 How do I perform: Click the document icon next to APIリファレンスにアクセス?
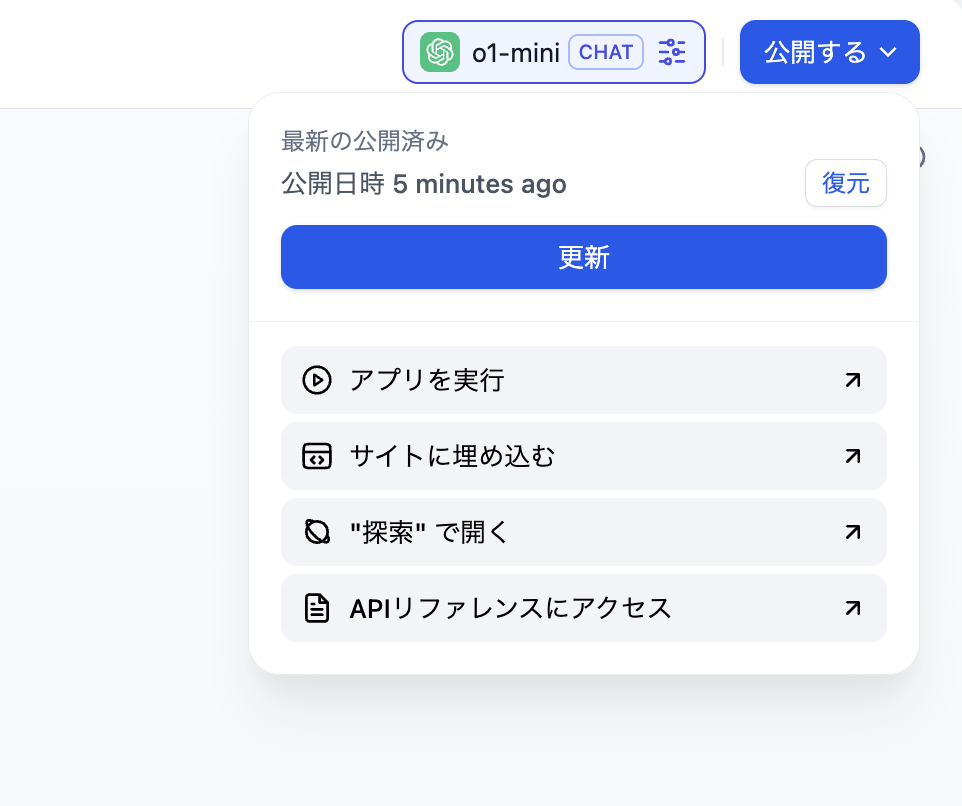pyautogui.click(x=316, y=608)
